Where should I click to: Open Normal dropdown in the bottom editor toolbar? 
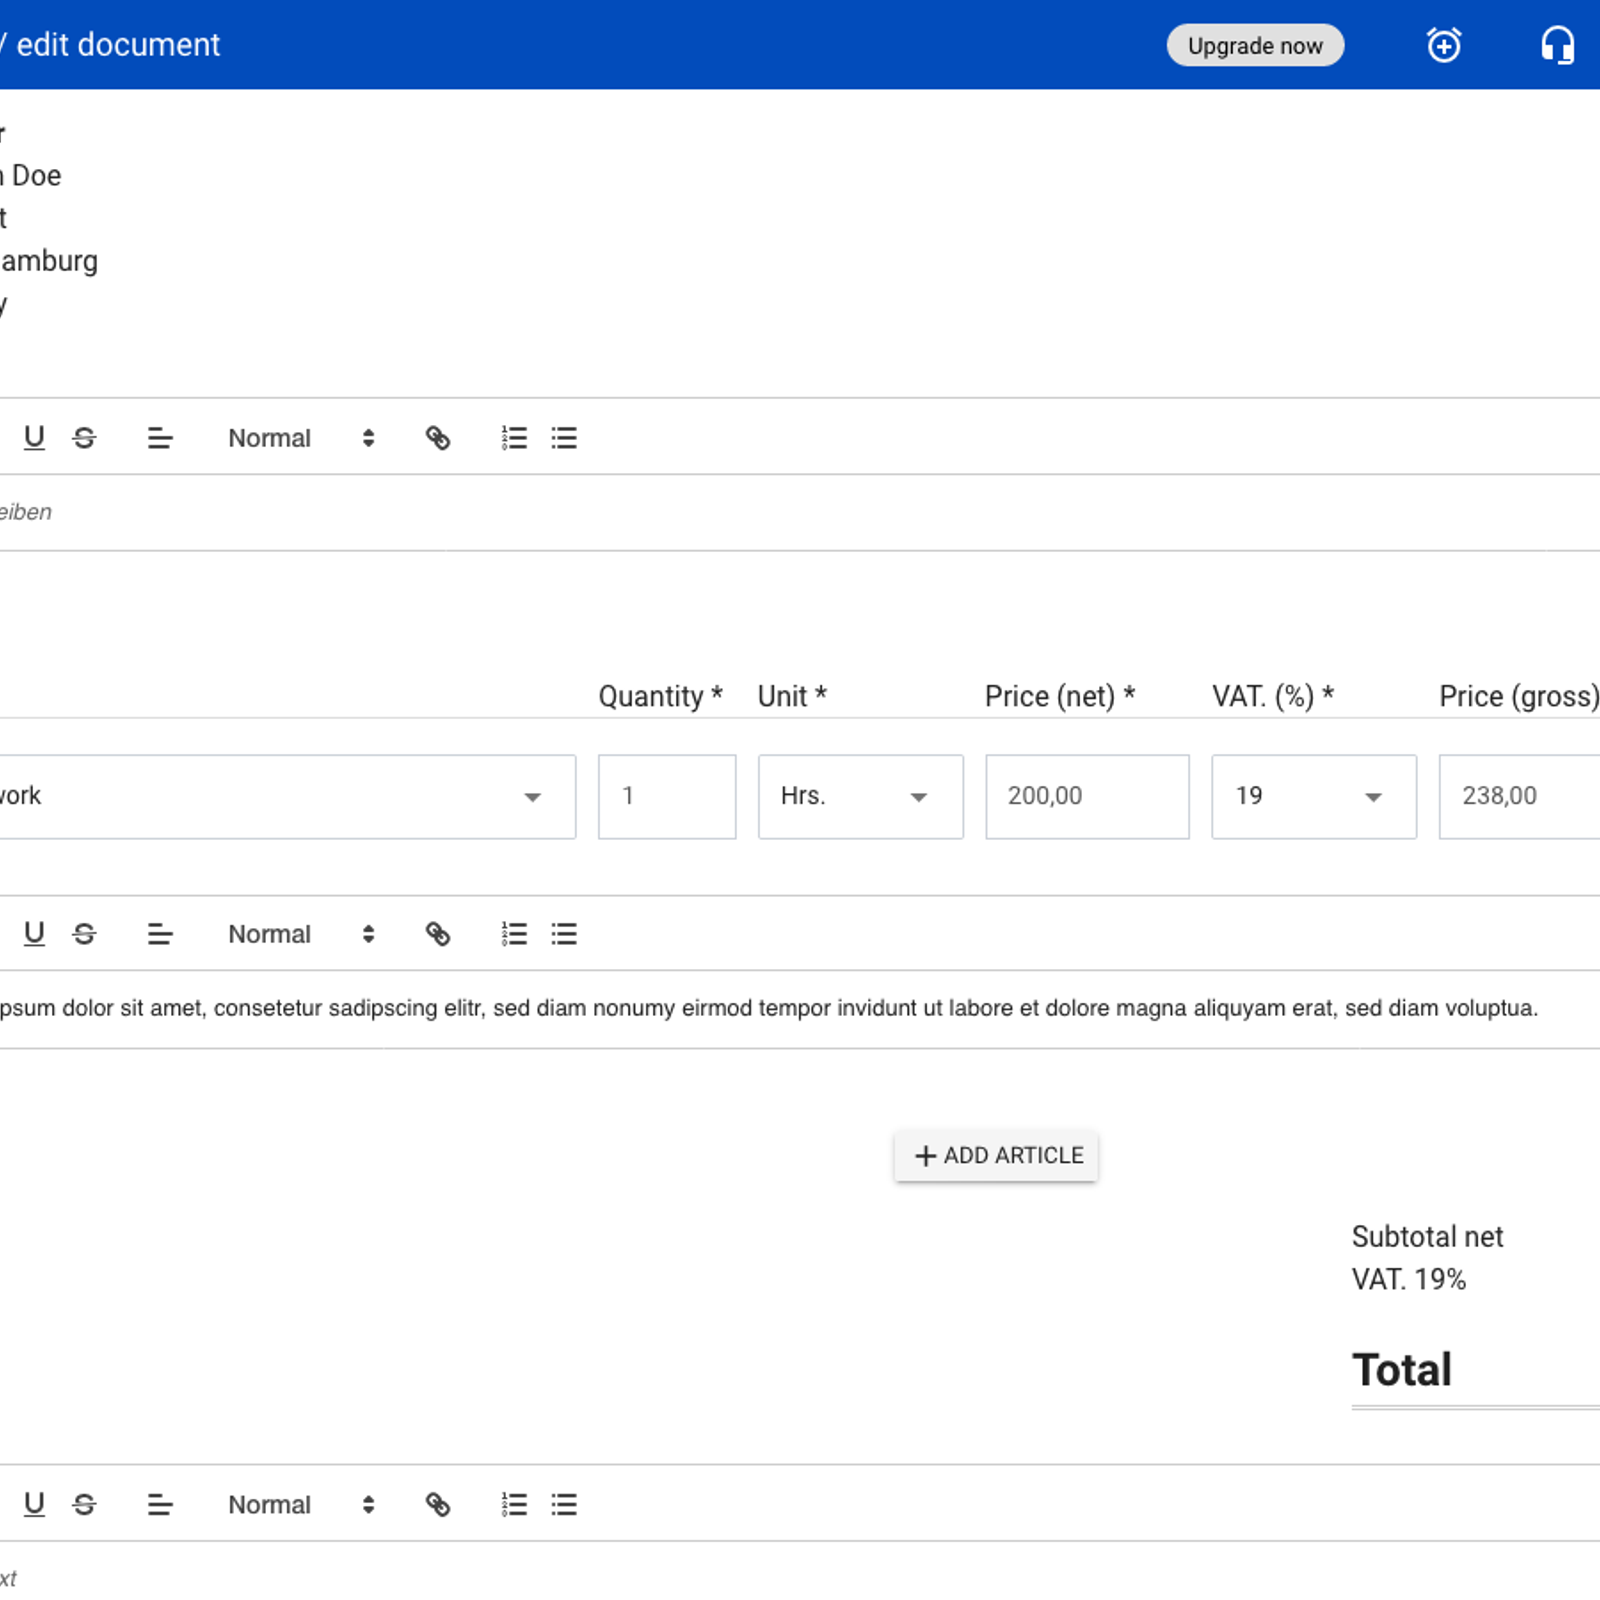[301, 1505]
